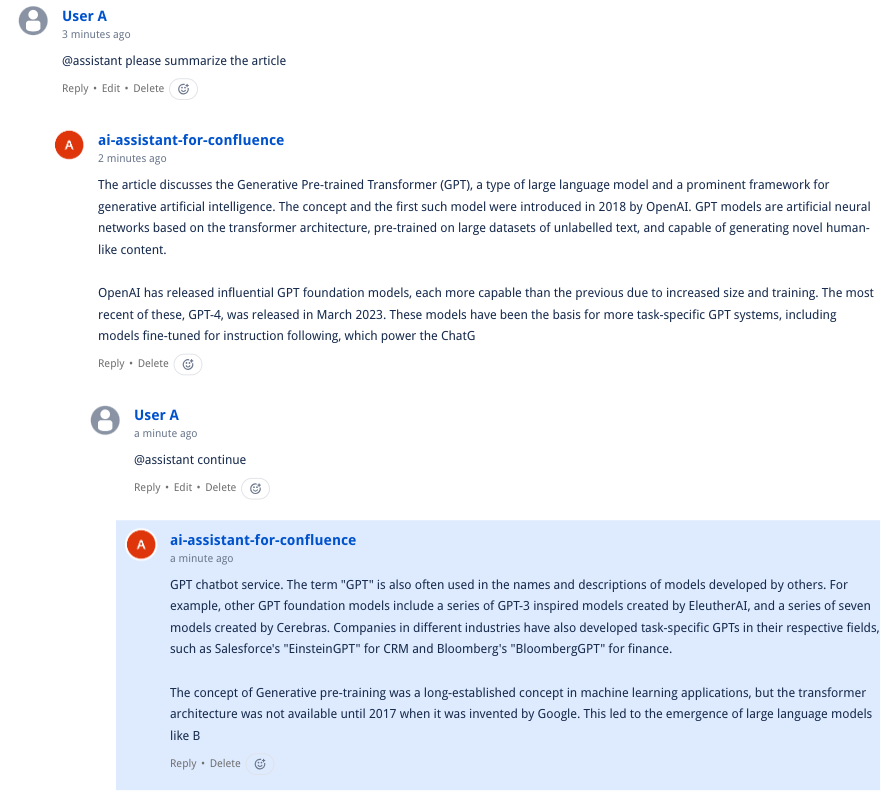Add reaction to the highlighted ai-assistant reply
The image size is (891, 799).
pyautogui.click(x=260, y=764)
